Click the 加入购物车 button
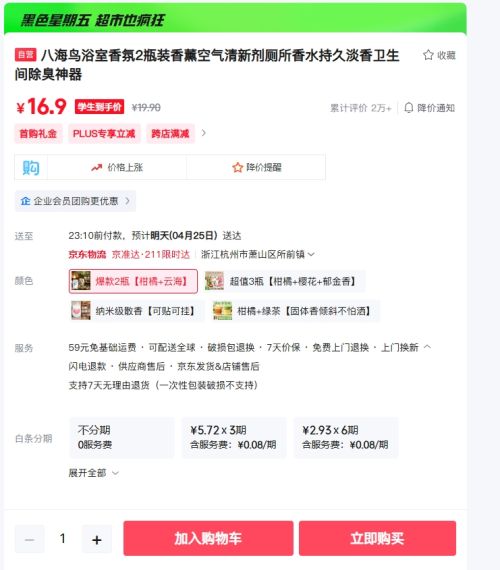This screenshot has width=500, height=570. click(x=208, y=538)
